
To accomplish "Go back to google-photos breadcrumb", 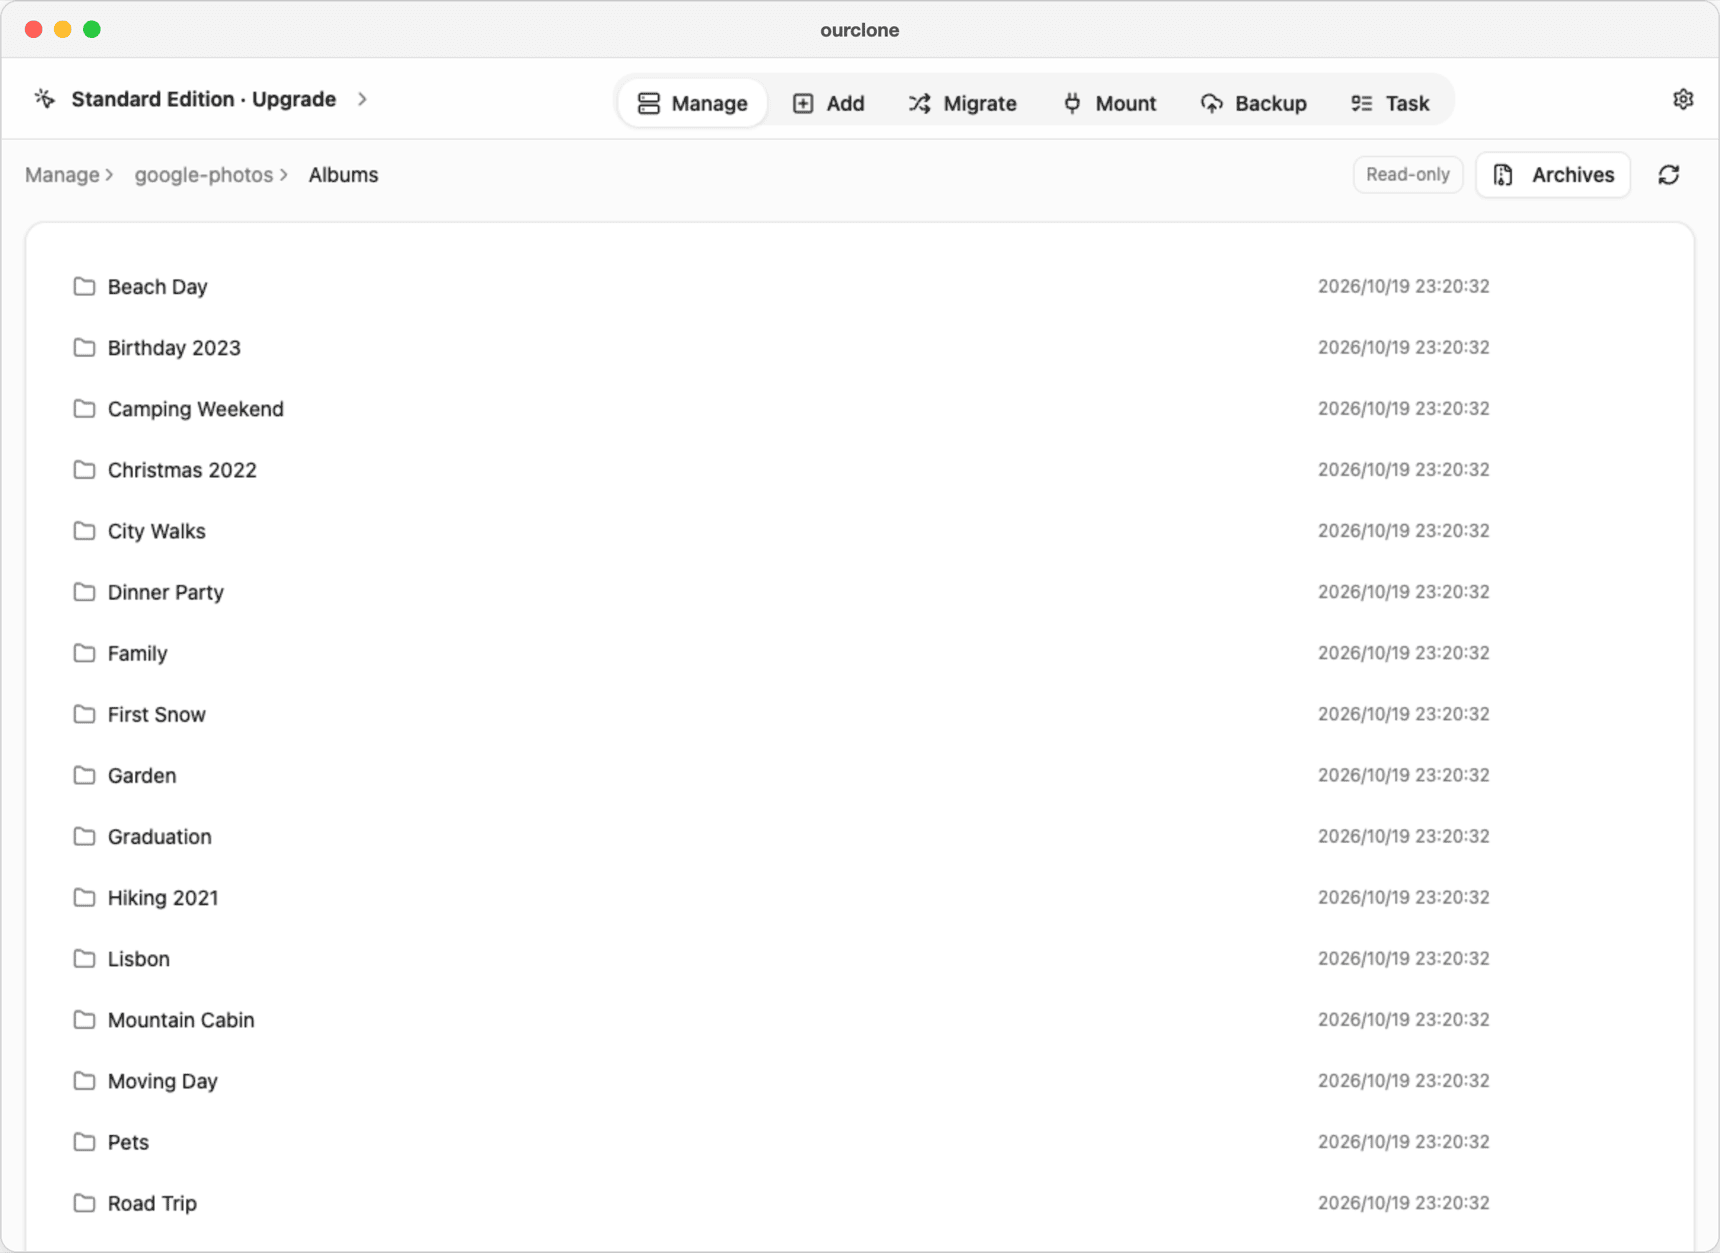I will [x=204, y=175].
